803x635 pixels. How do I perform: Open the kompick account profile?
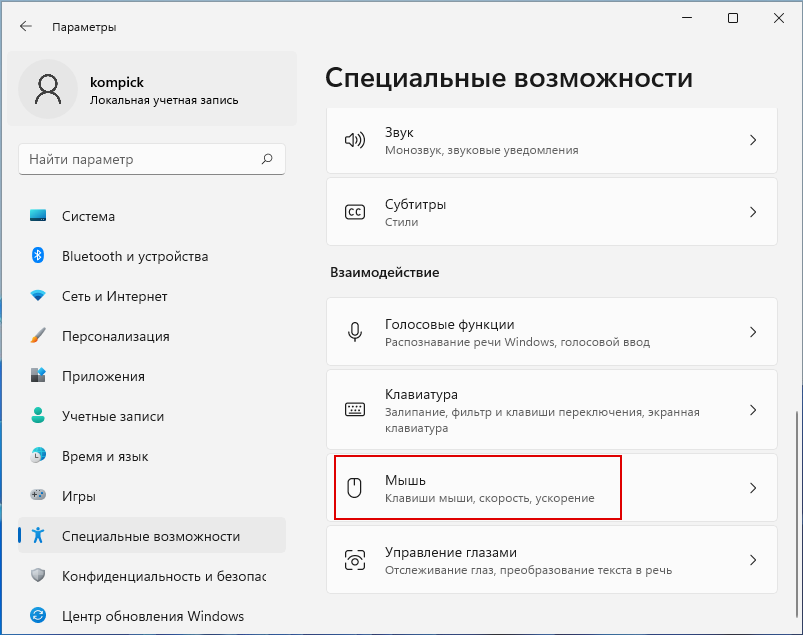(152, 89)
